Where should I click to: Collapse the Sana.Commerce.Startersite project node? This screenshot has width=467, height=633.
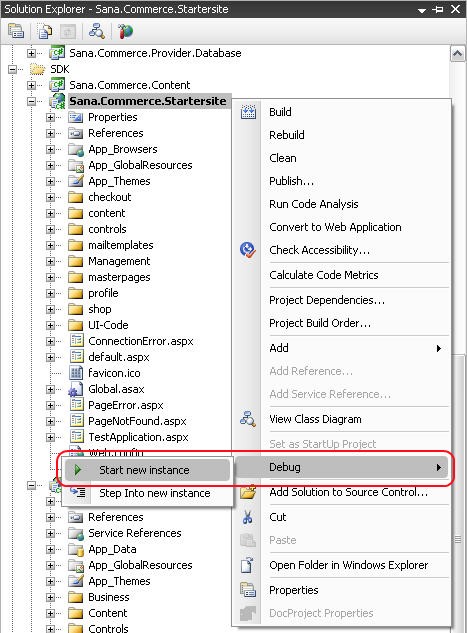pyautogui.click(x=31, y=101)
